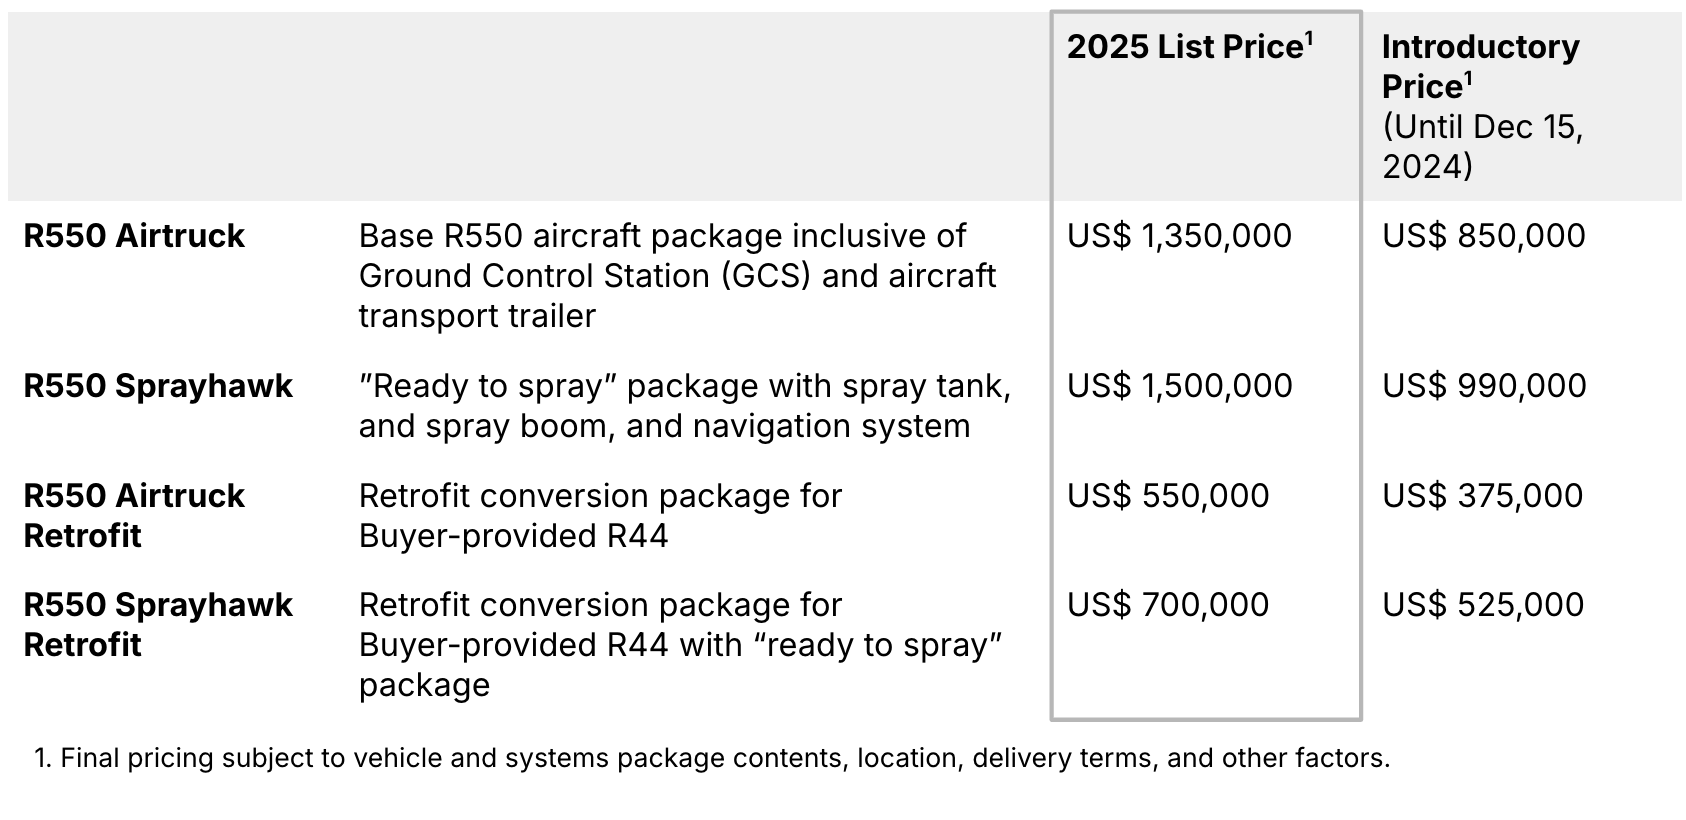Screen dimensions: 1686x820
Task: Click the R550 Sprayhawk Retrofit row label
Action: tap(158, 624)
